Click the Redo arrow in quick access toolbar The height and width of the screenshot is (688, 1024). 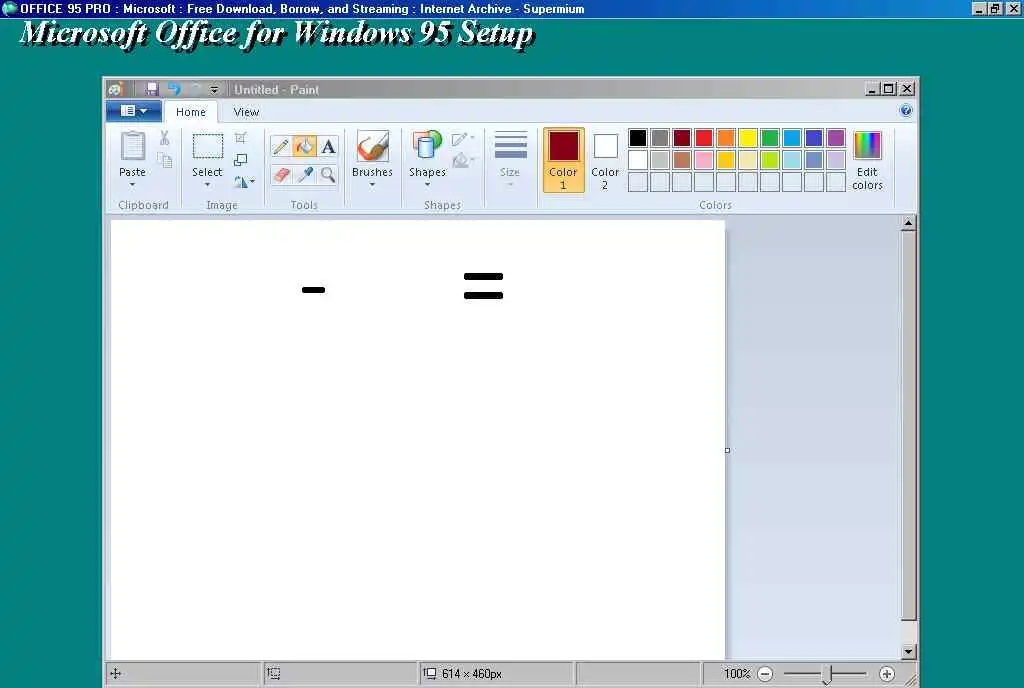195,89
